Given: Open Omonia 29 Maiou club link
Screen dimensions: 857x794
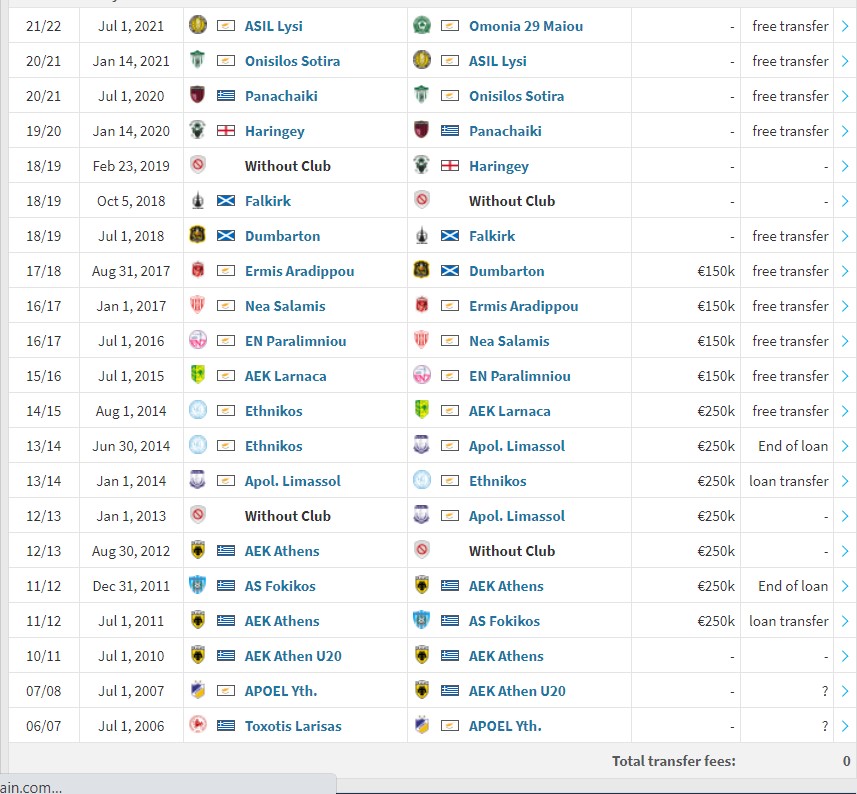Looking at the screenshot, I should [526, 26].
